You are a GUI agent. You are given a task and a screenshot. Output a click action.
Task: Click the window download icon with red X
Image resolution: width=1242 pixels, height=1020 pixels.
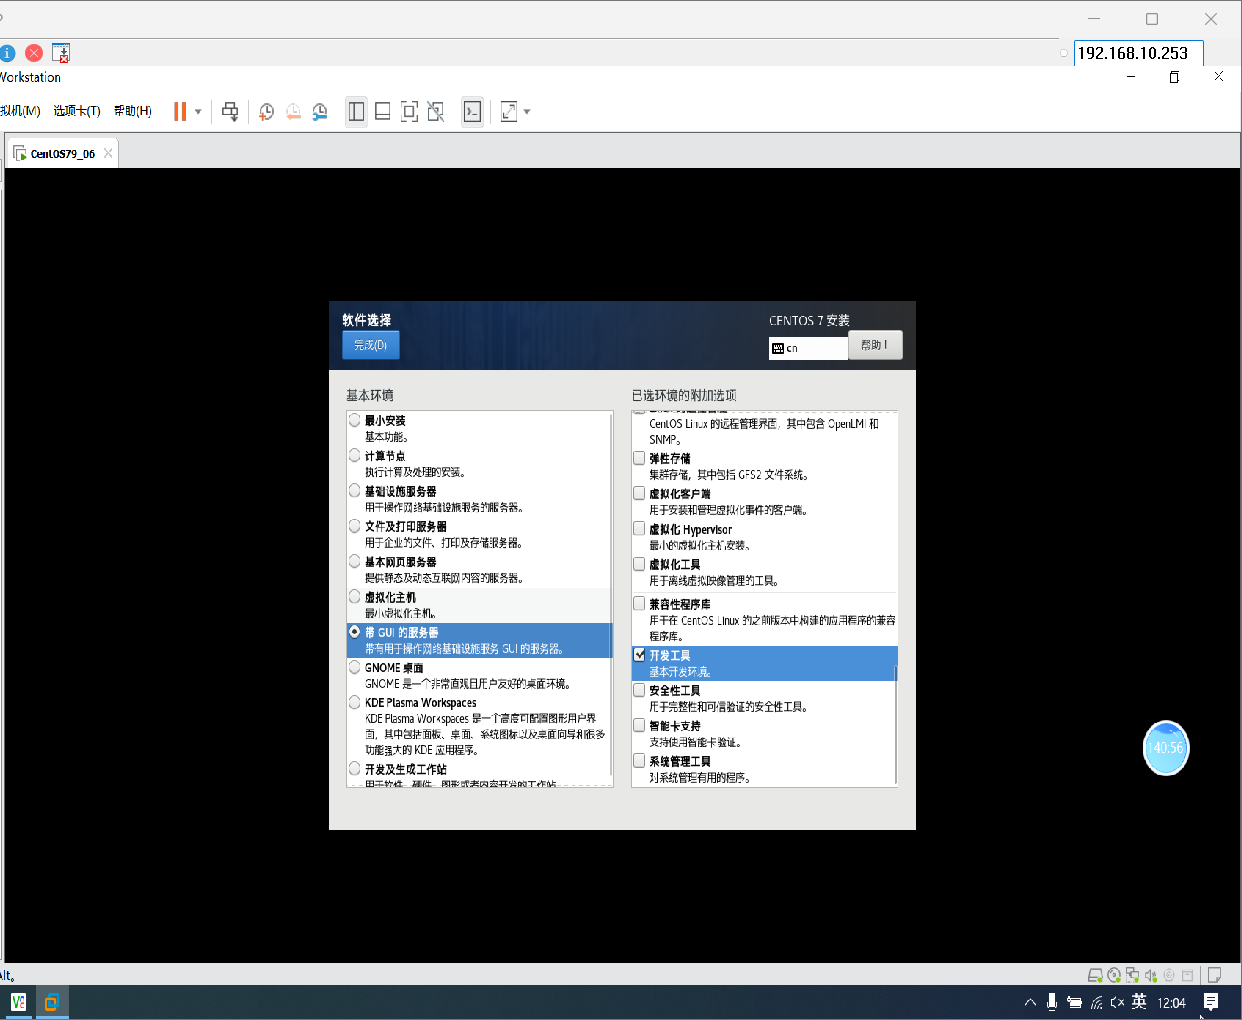click(61, 53)
